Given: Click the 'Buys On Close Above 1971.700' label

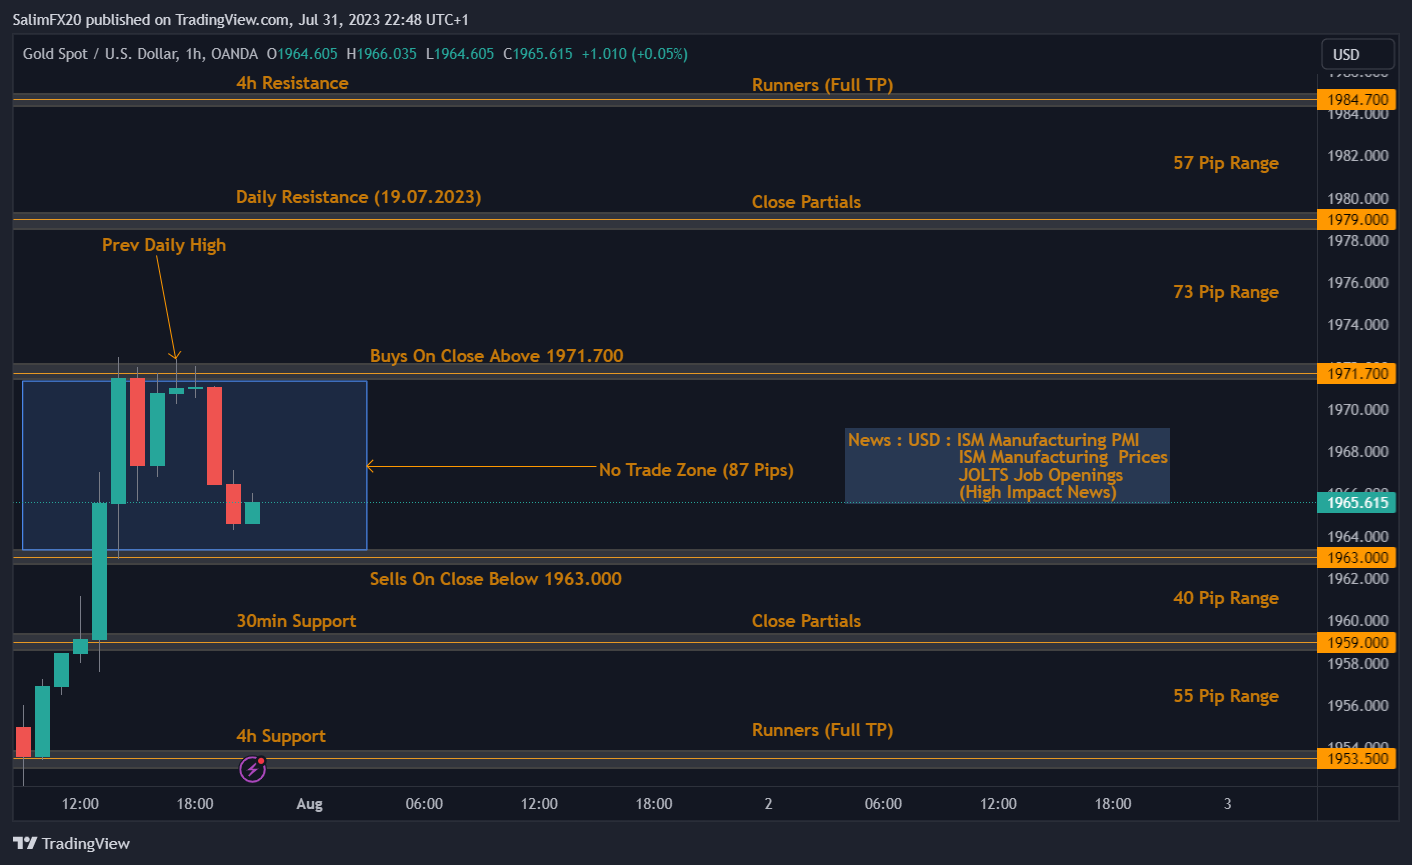Looking at the screenshot, I should (496, 356).
